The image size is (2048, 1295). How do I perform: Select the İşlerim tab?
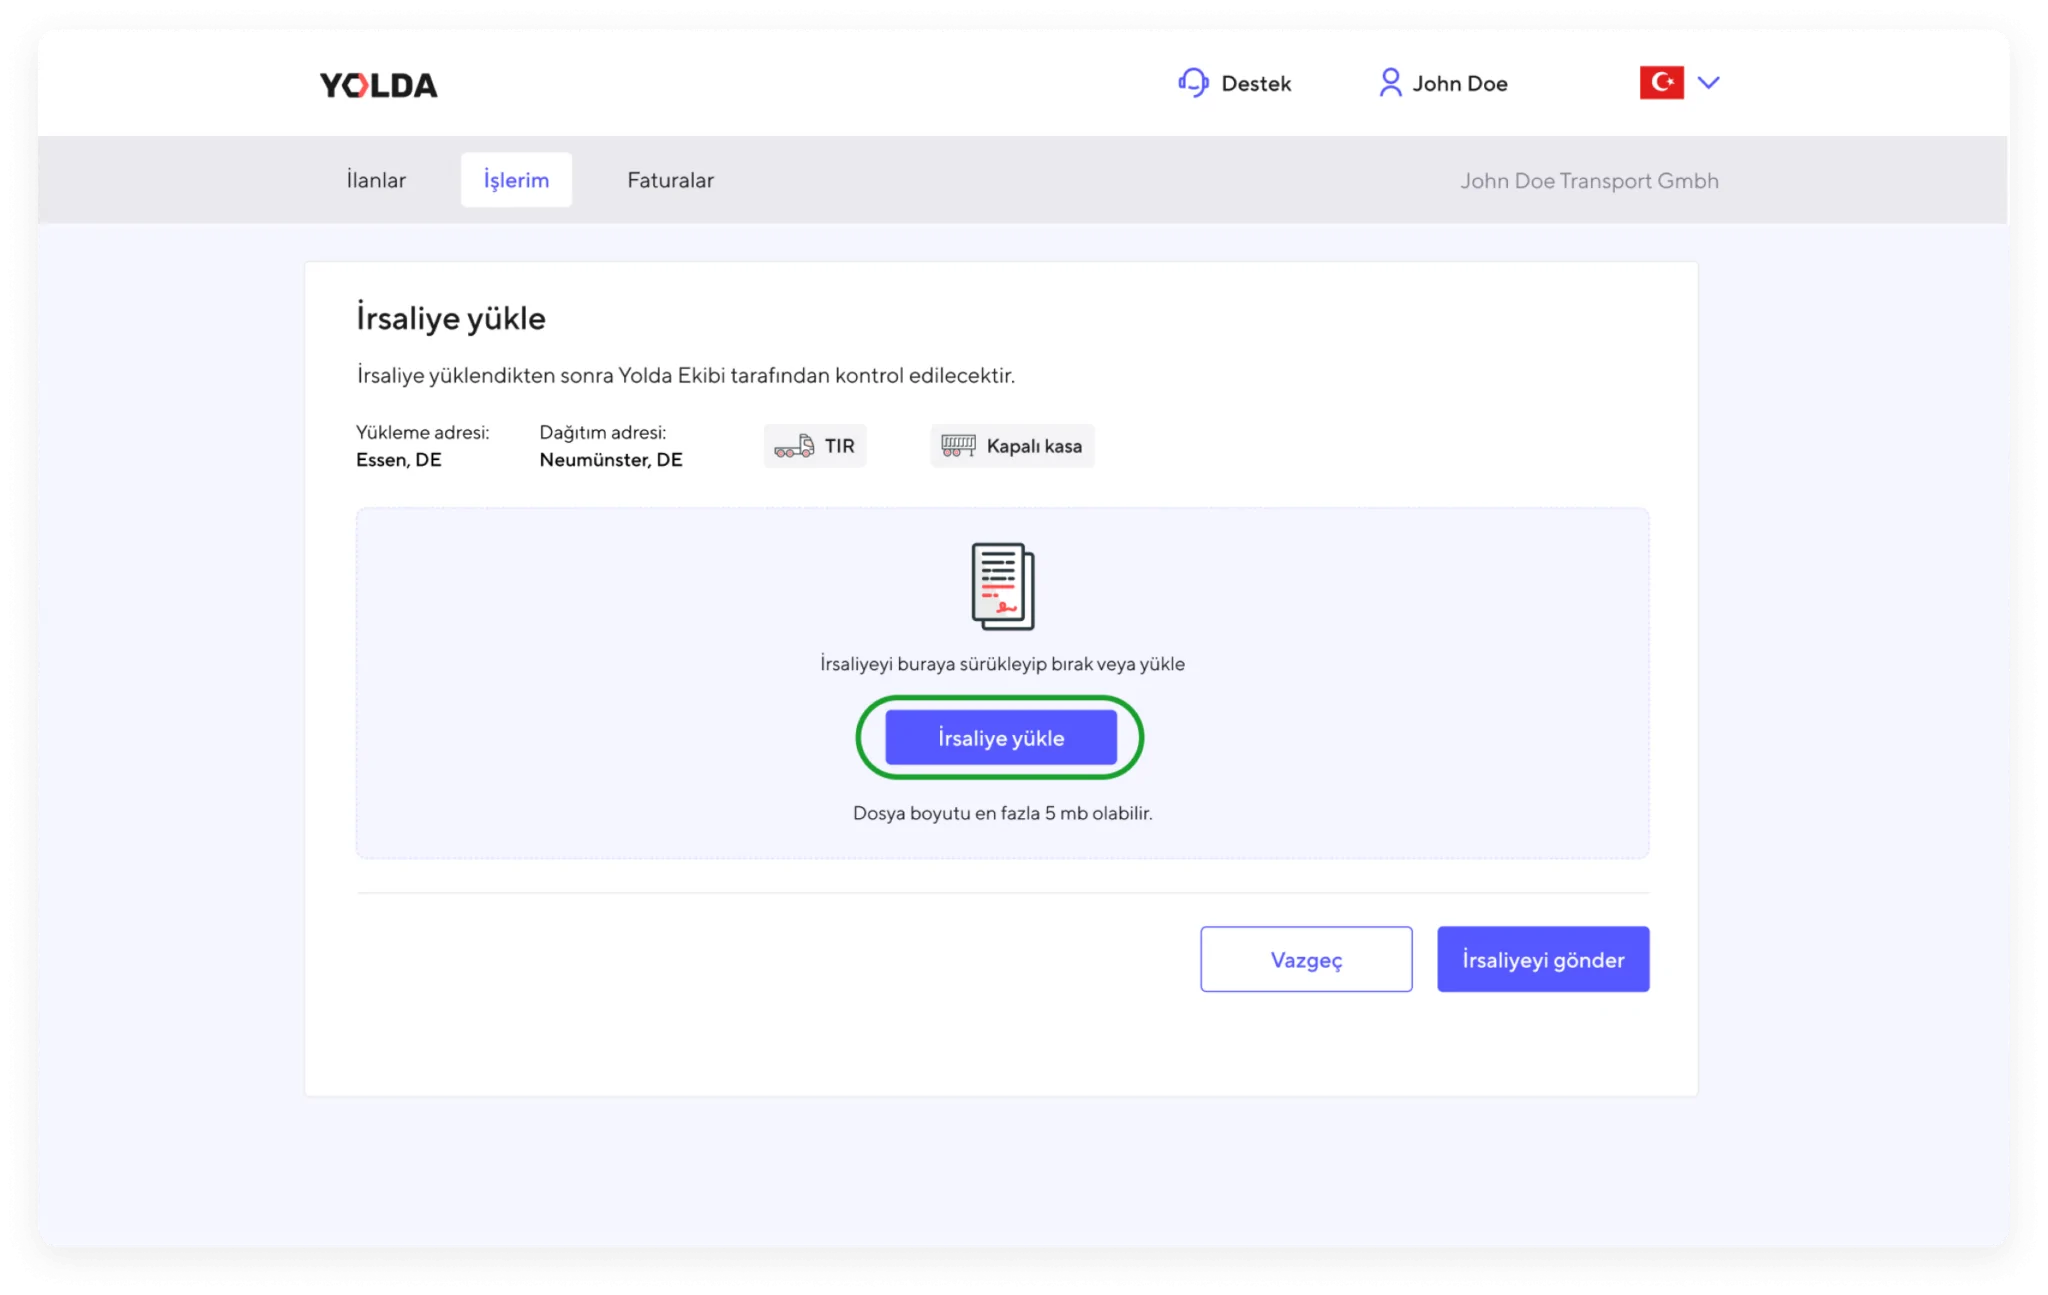coord(516,180)
